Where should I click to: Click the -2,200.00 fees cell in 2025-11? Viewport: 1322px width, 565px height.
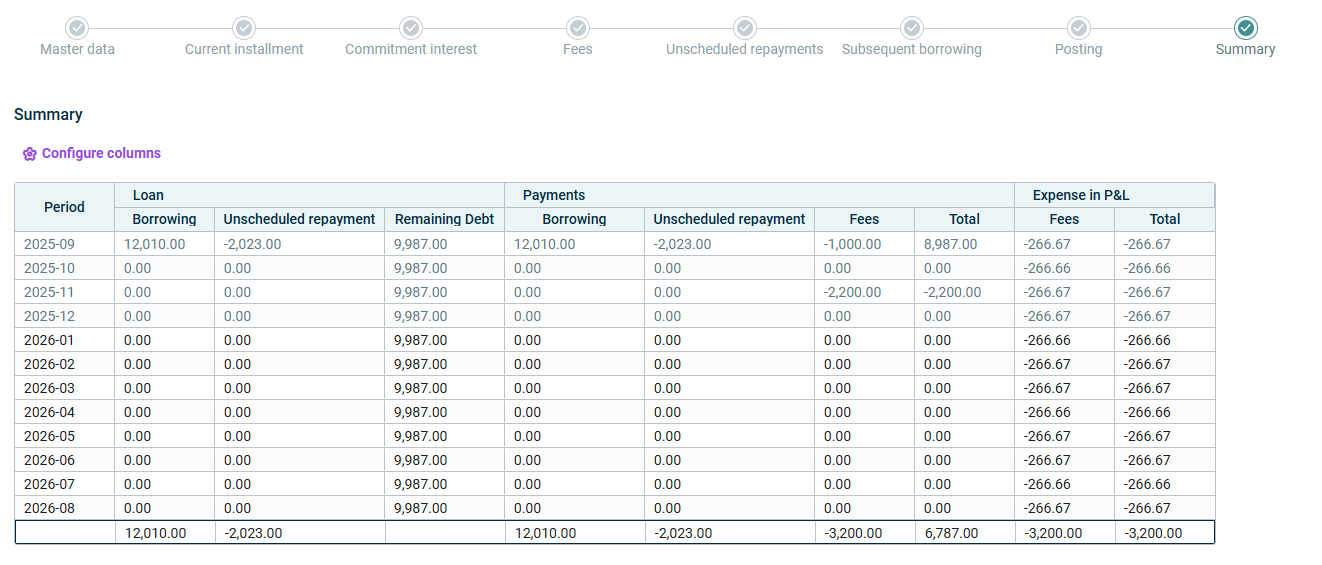click(x=865, y=292)
